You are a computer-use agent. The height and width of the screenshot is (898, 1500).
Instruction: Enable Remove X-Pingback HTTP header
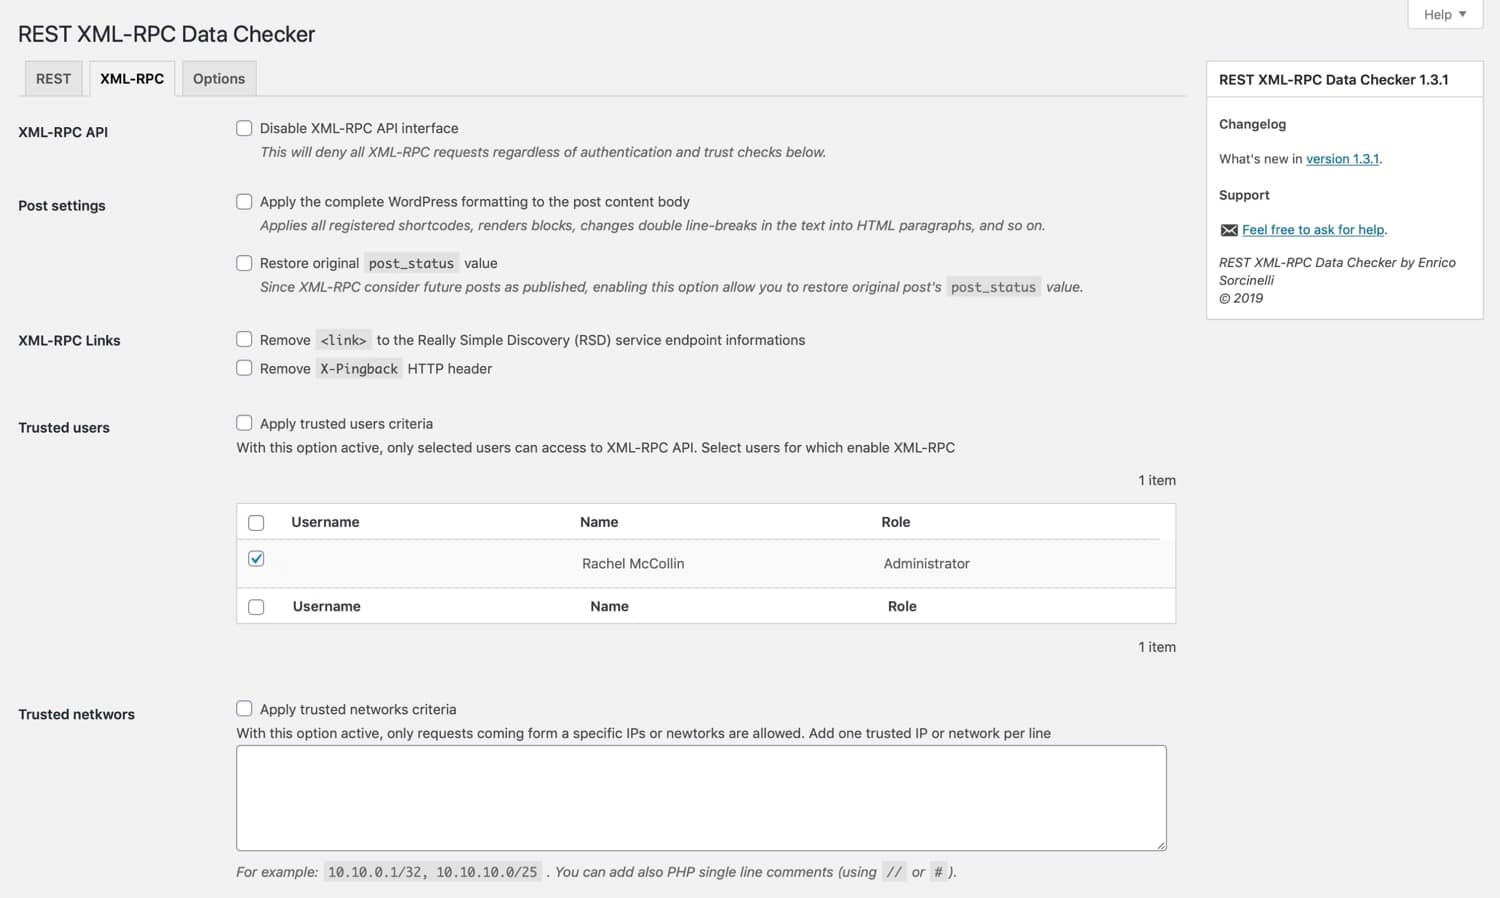click(244, 368)
